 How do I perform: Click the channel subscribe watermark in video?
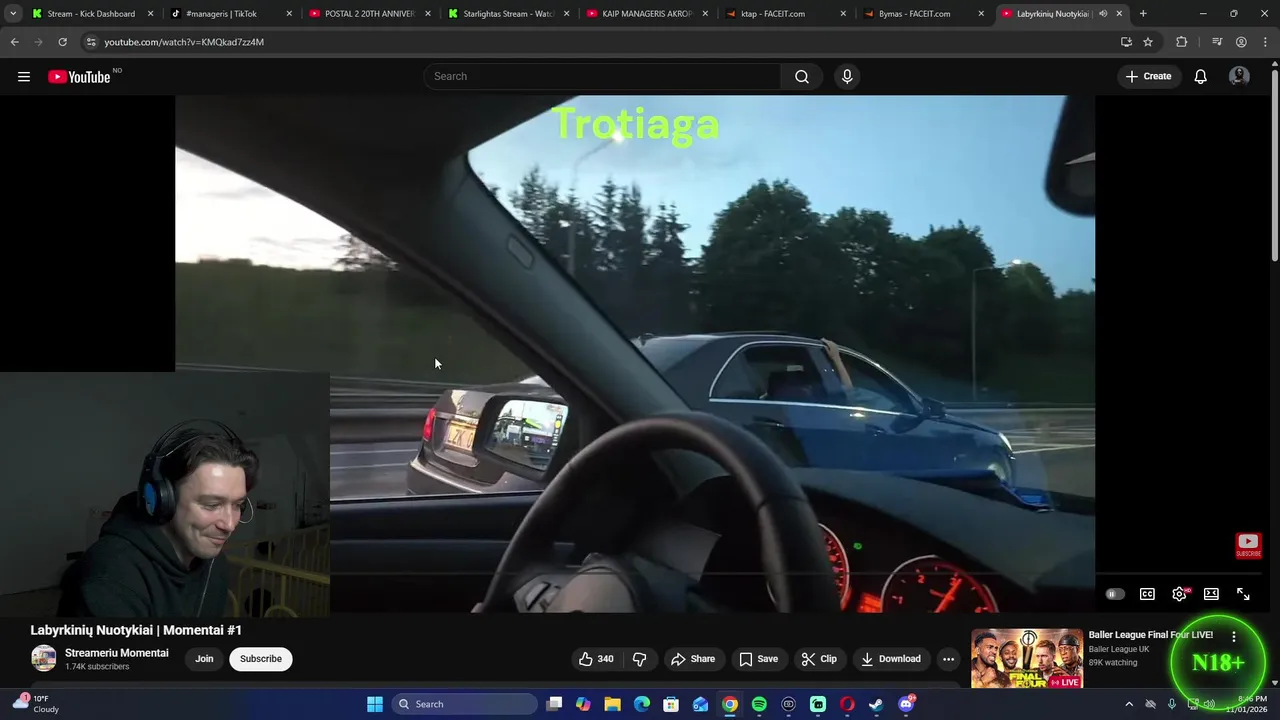(x=1248, y=545)
